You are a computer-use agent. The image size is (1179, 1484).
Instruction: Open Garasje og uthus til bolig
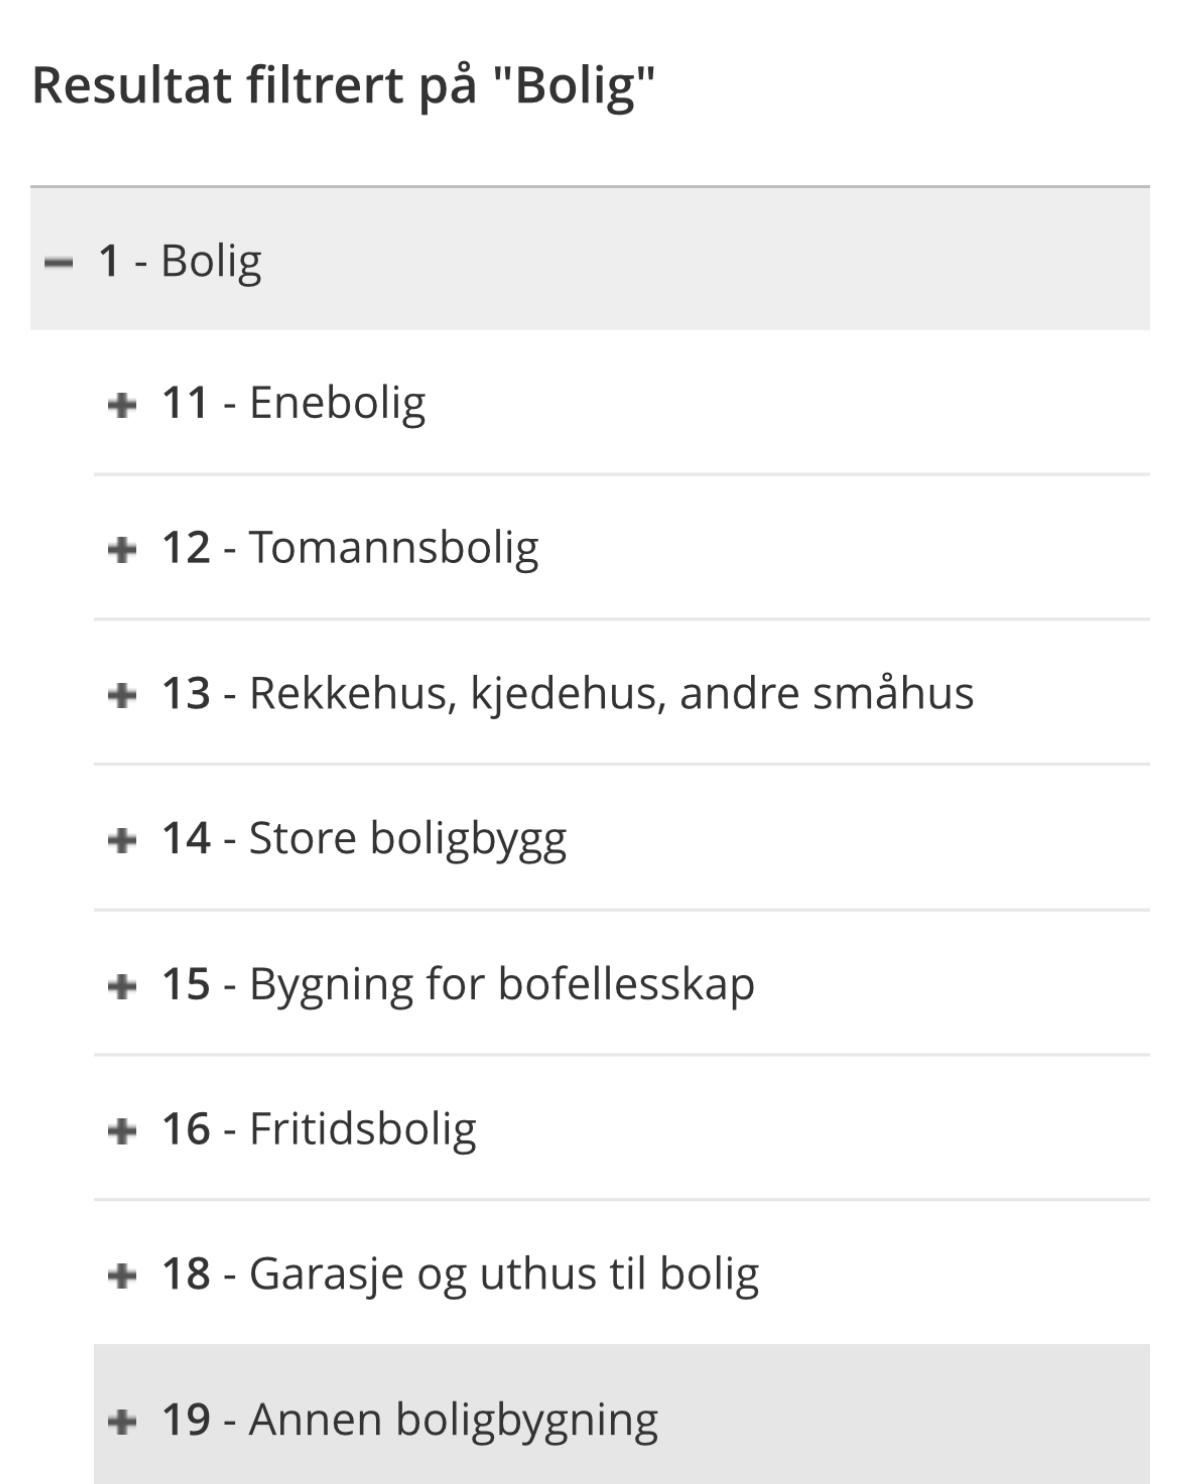pos(504,1274)
